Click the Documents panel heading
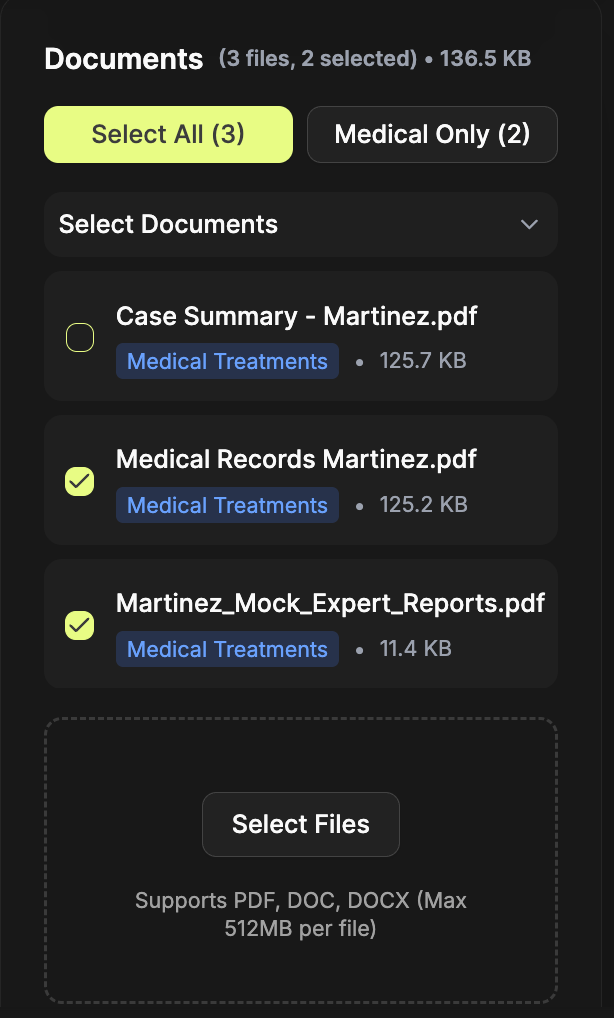 pyautogui.click(x=123, y=59)
